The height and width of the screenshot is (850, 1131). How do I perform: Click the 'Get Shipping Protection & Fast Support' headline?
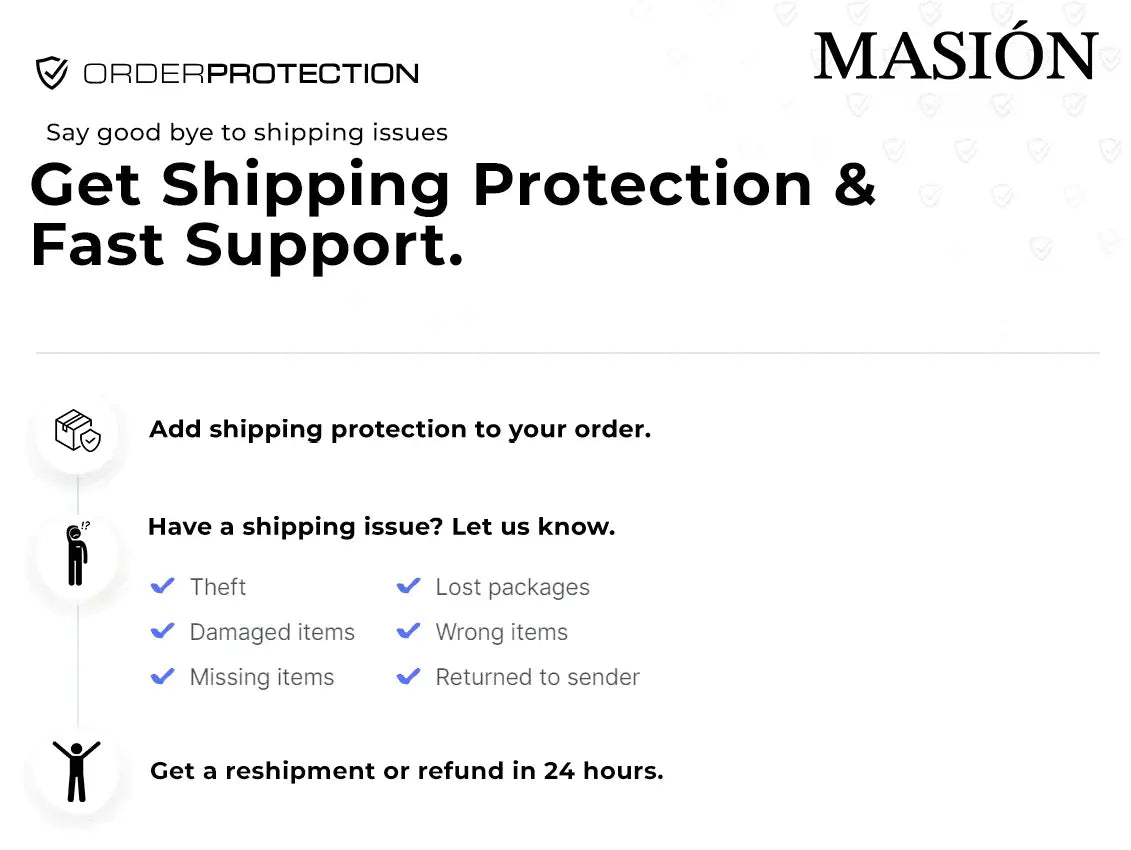click(x=453, y=214)
